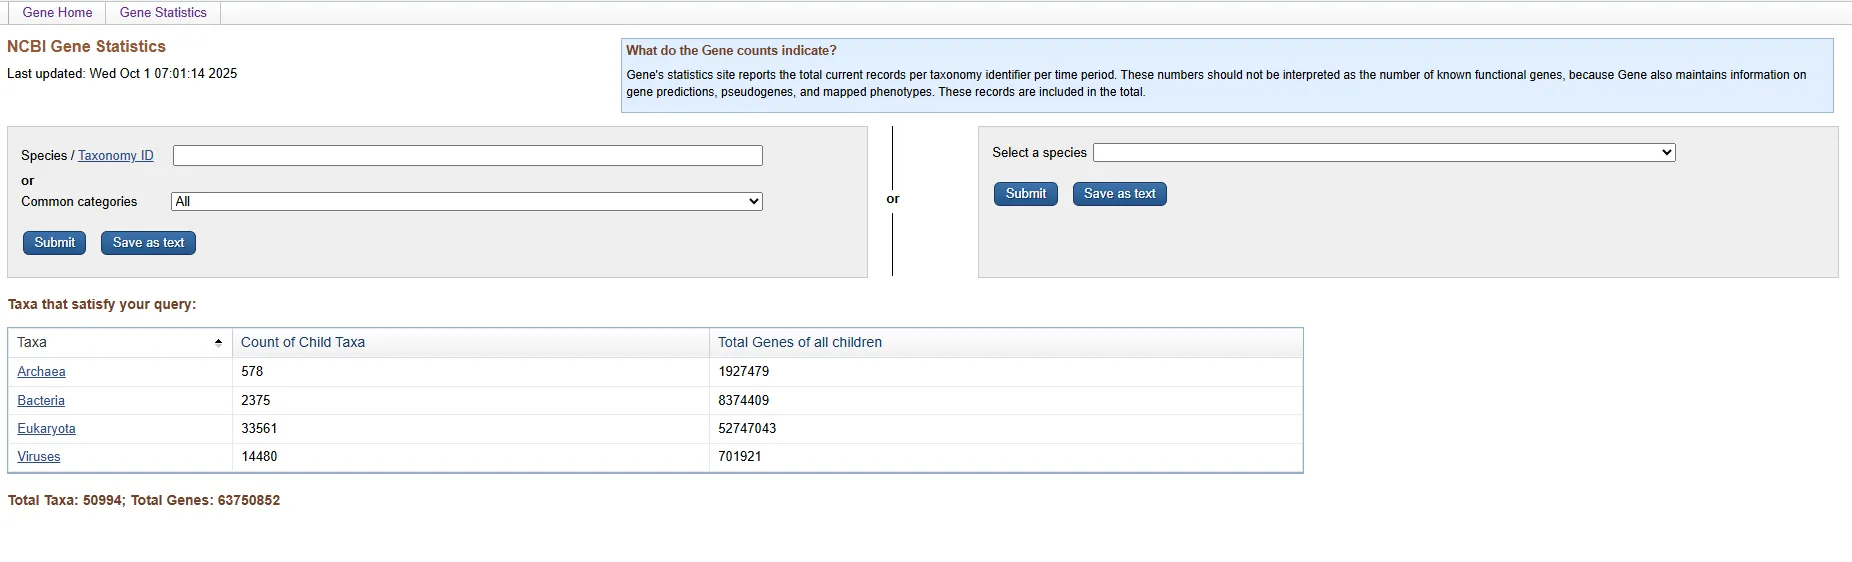Select the Eukaryota gene total cell 52747043
1852x562 pixels.
point(747,429)
